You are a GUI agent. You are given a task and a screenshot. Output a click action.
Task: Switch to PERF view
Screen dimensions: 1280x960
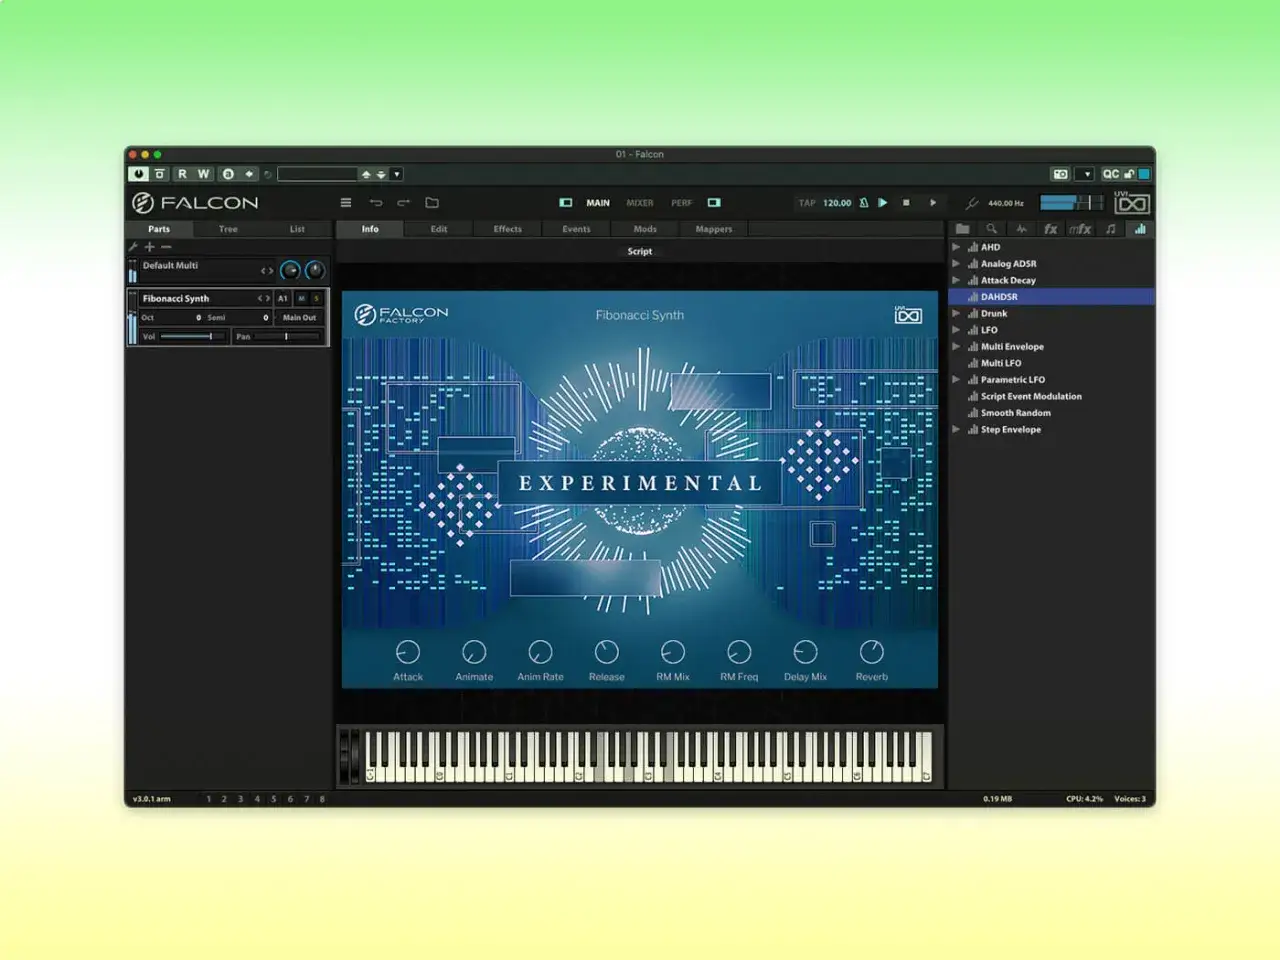pos(682,203)
